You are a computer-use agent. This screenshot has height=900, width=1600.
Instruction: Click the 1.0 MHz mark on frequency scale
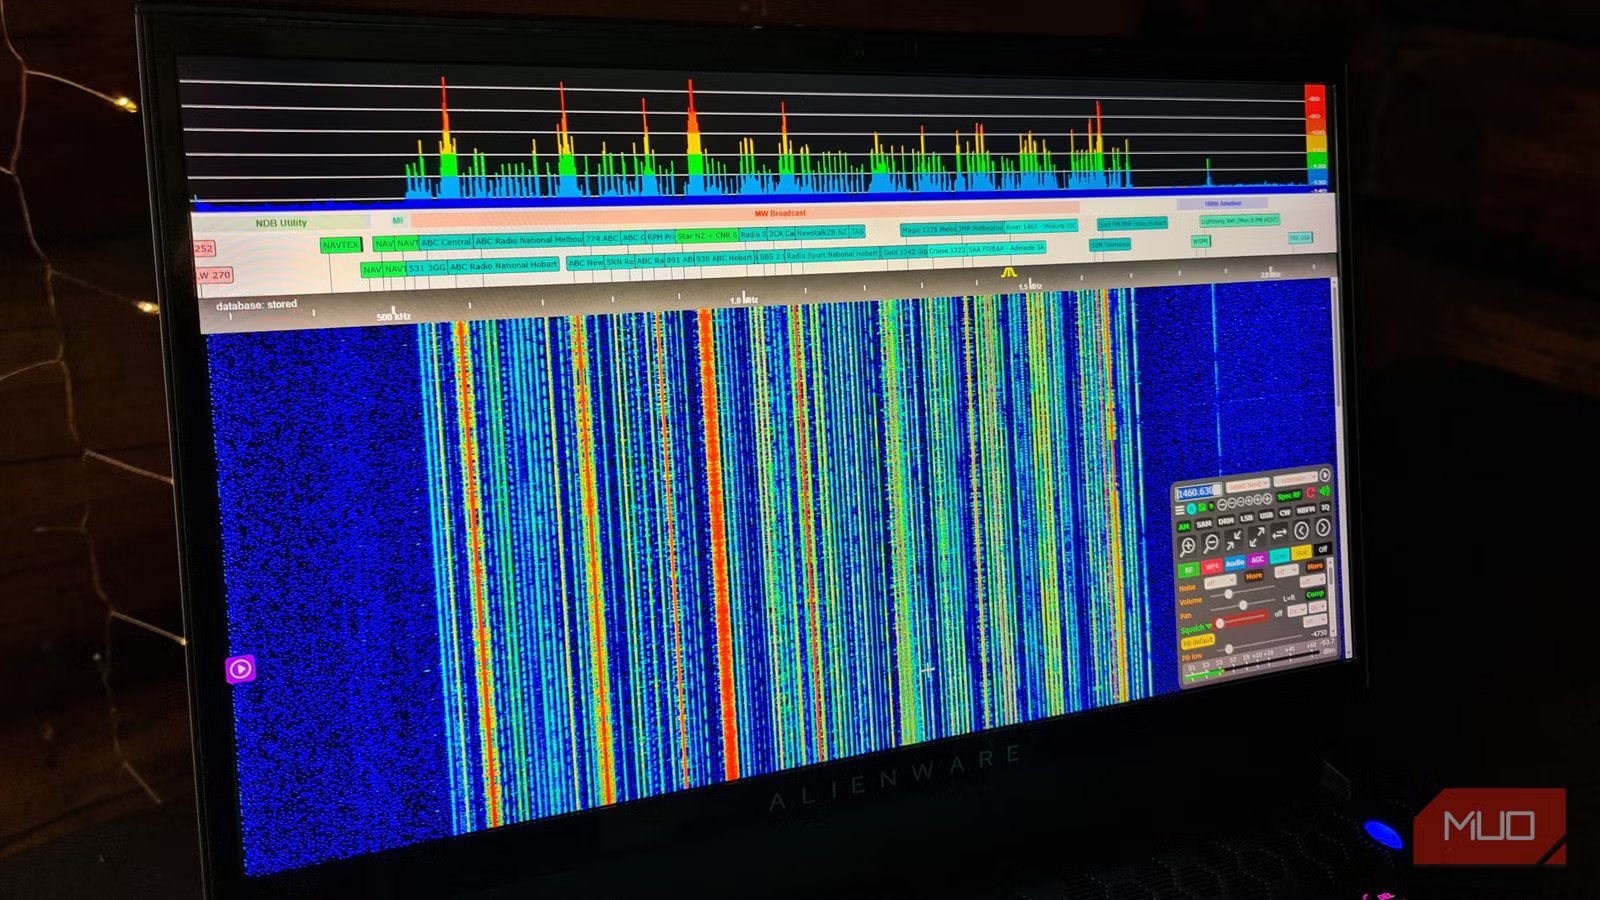click(x=745, y=300)
